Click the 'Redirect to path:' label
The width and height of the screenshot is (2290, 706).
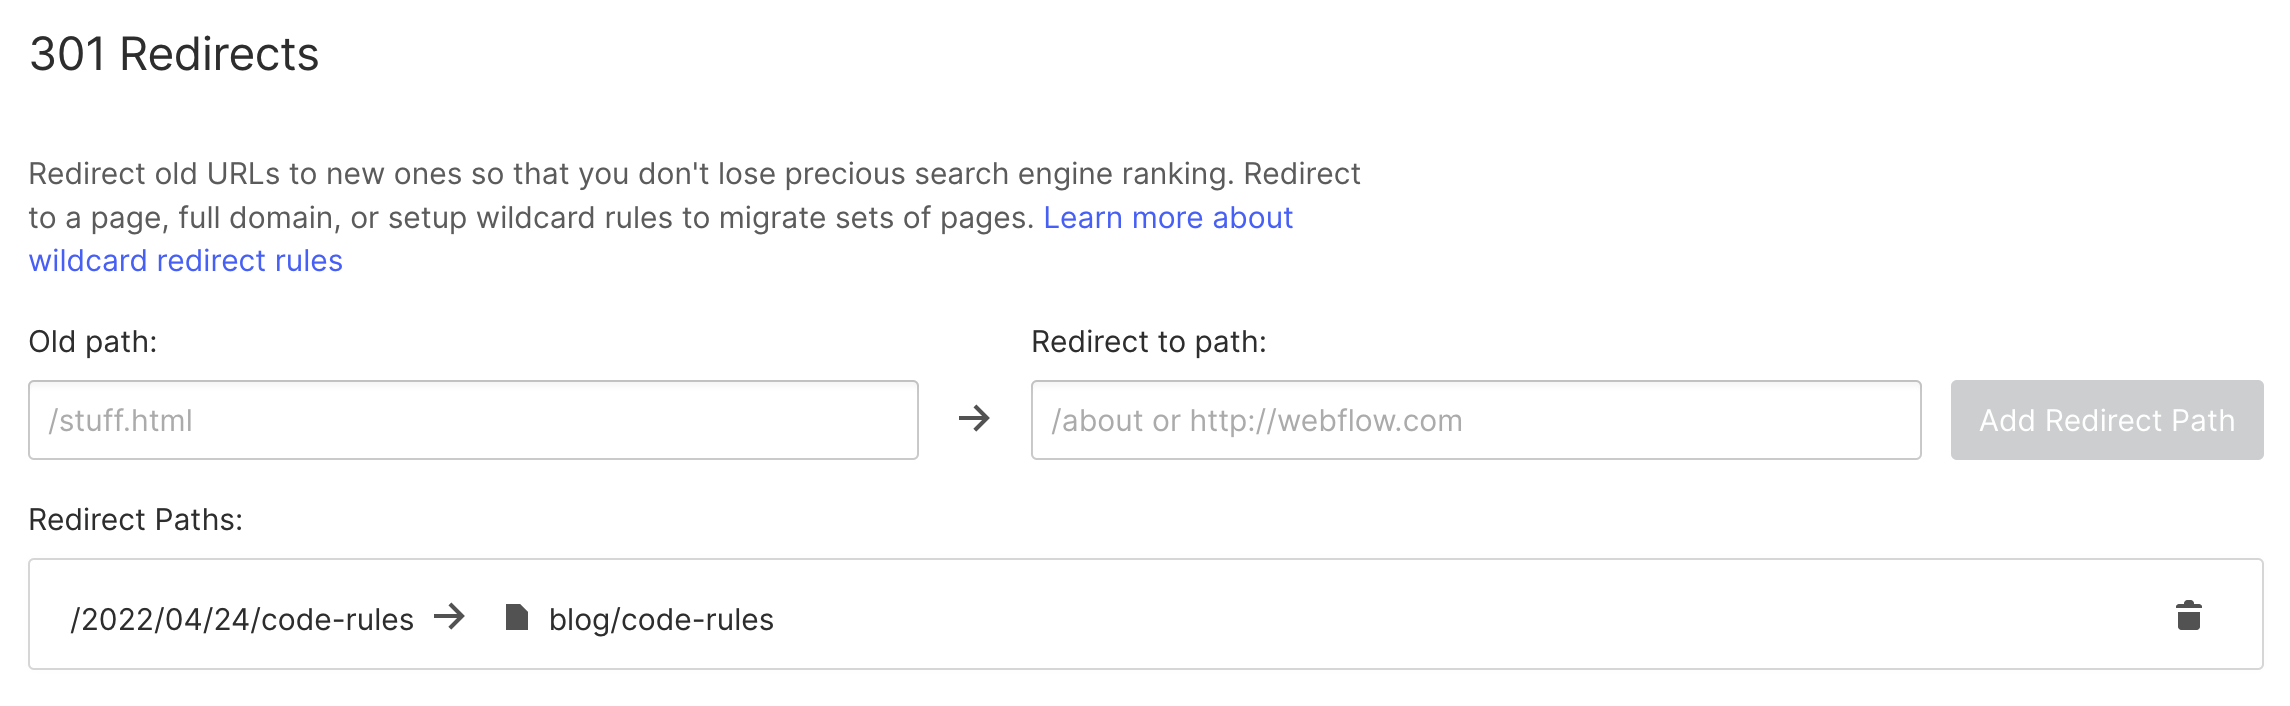[1148, 342]
